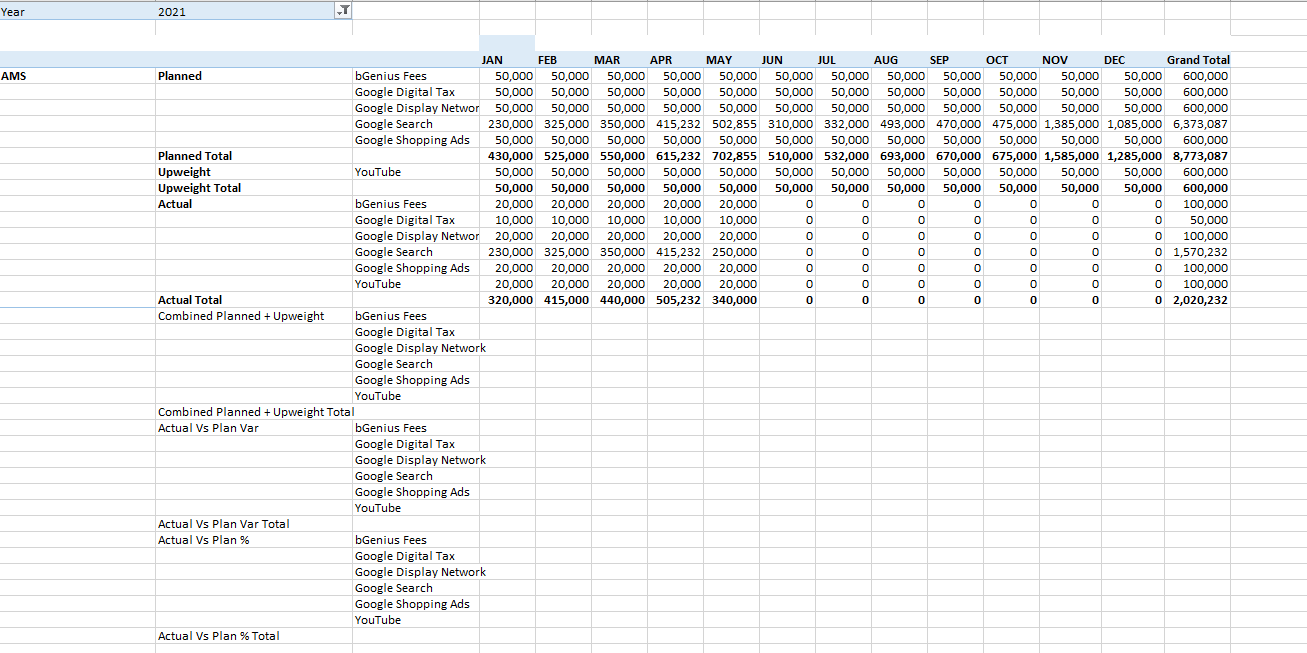The height and width of the screenshot is (653, 1307).
Task: Click Planned Google Search JUN value 310,000
Action: point(790,124)
